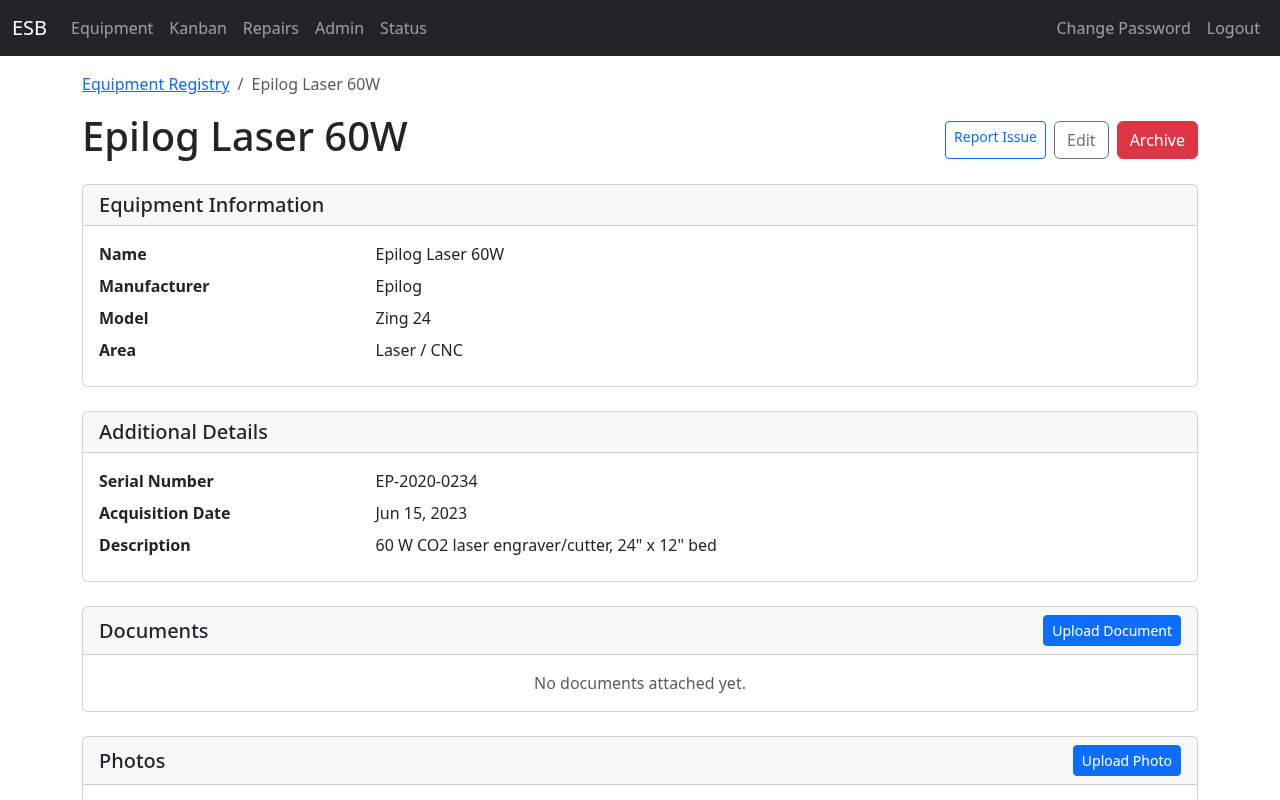
Task: Click the Upload Photo button
Action: point(1126,761)
